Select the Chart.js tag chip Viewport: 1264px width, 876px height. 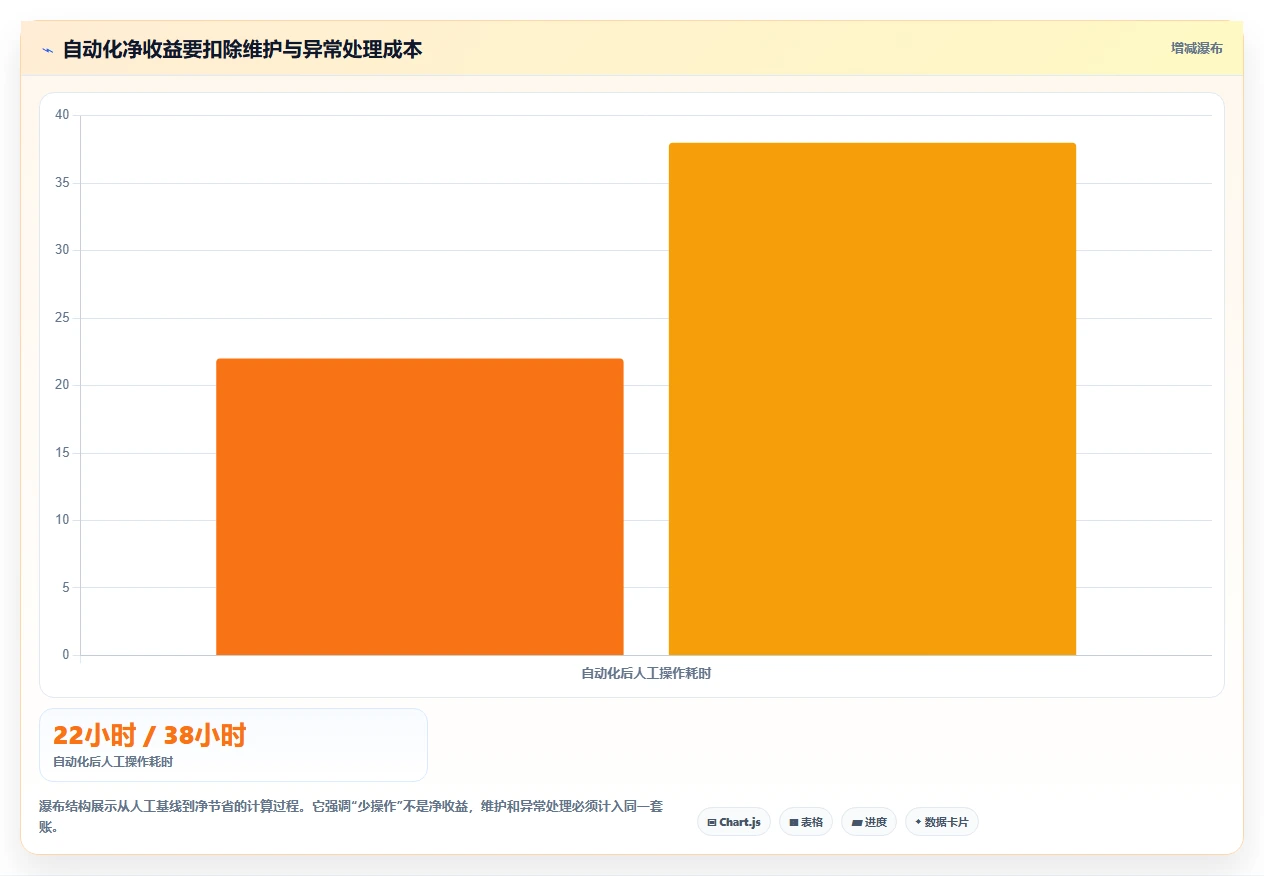click(734, 822)
